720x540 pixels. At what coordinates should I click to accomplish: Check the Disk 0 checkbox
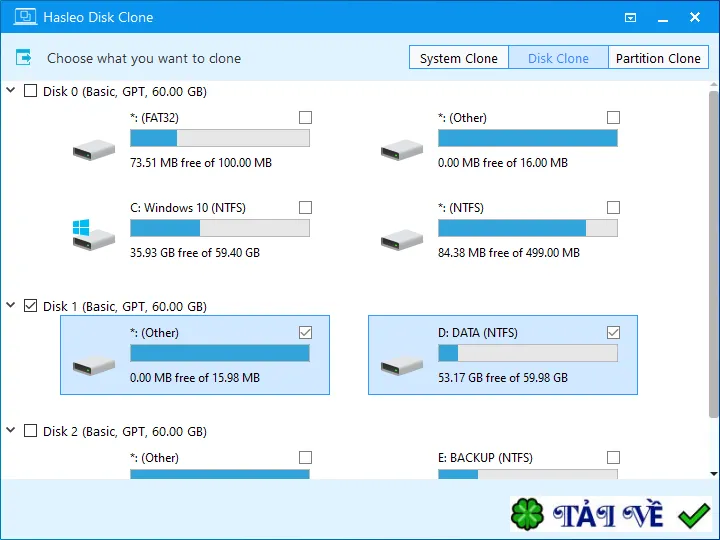(30, 90)
